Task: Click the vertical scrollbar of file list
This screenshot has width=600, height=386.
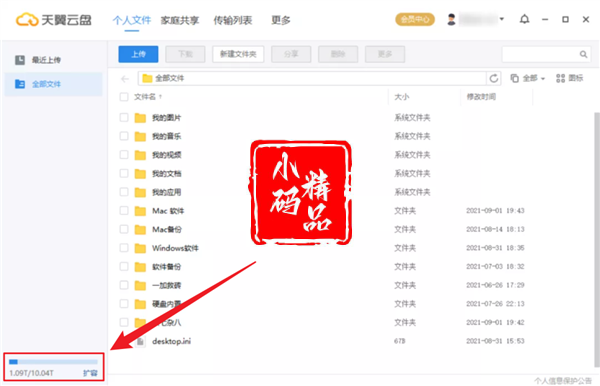Action: pos(597,239)
